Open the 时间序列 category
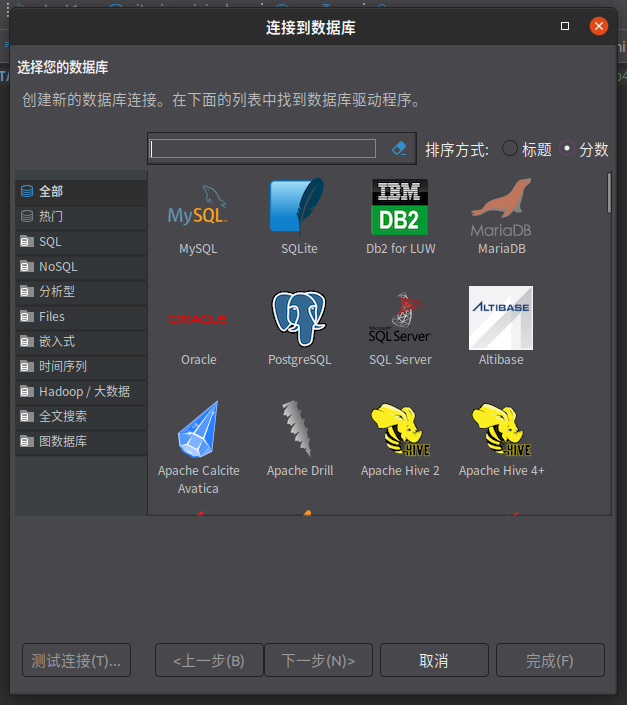The width and height of the screenshot is (627, 705). pyautogui.click(x=81, y=366)
